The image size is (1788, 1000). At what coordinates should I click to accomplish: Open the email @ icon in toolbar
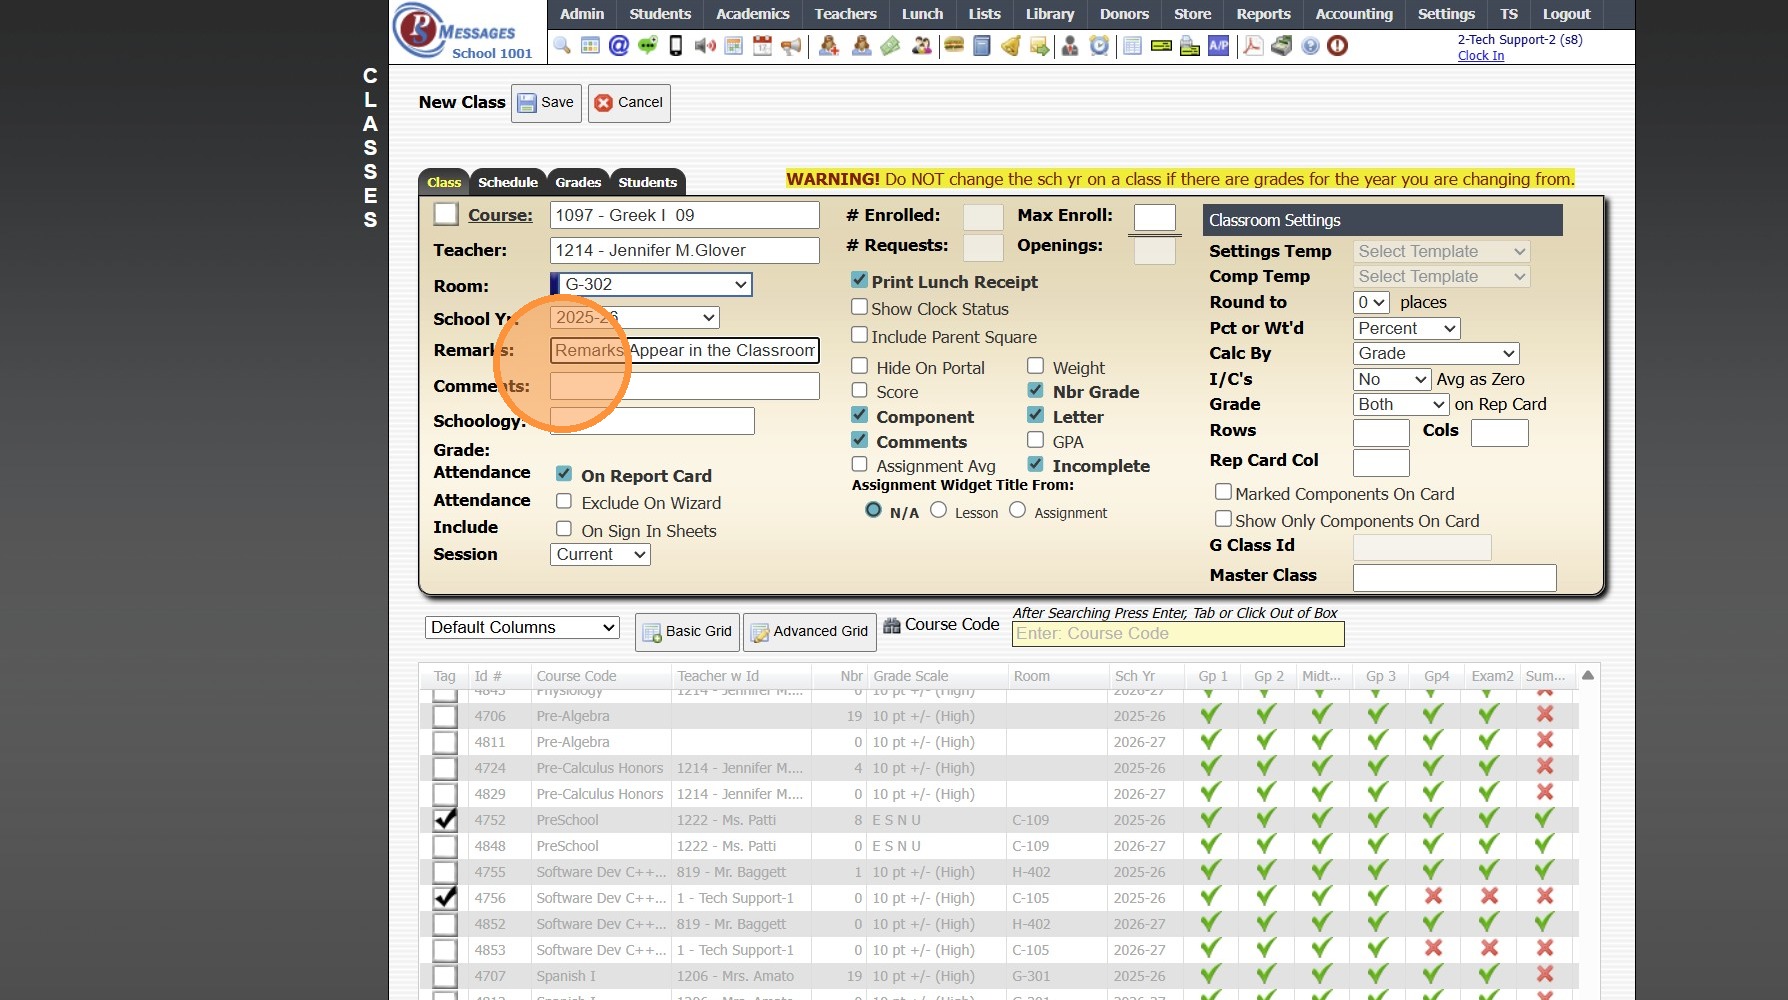pos(619,46)
